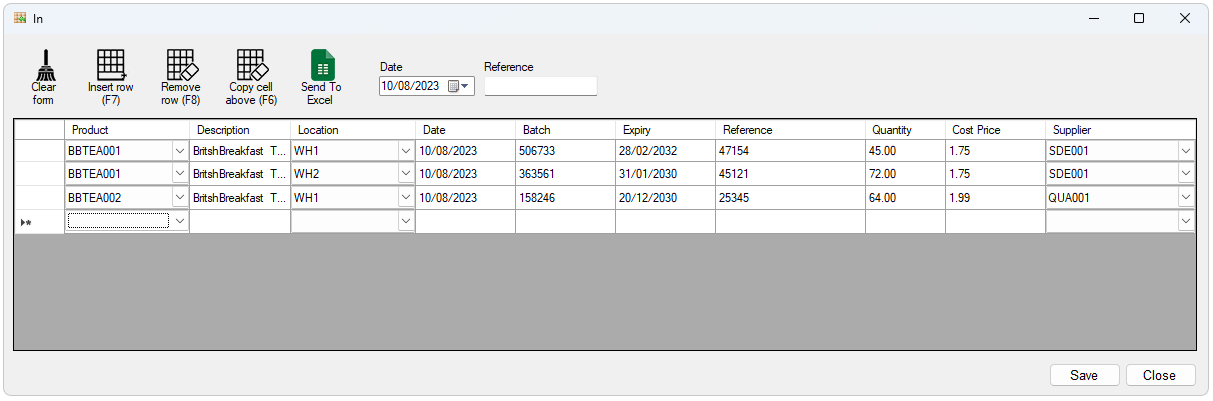Click the Insert row (F7) icon
This screenshot has height=401, width=1213.
pyautogui.click(x=110, y=65)
